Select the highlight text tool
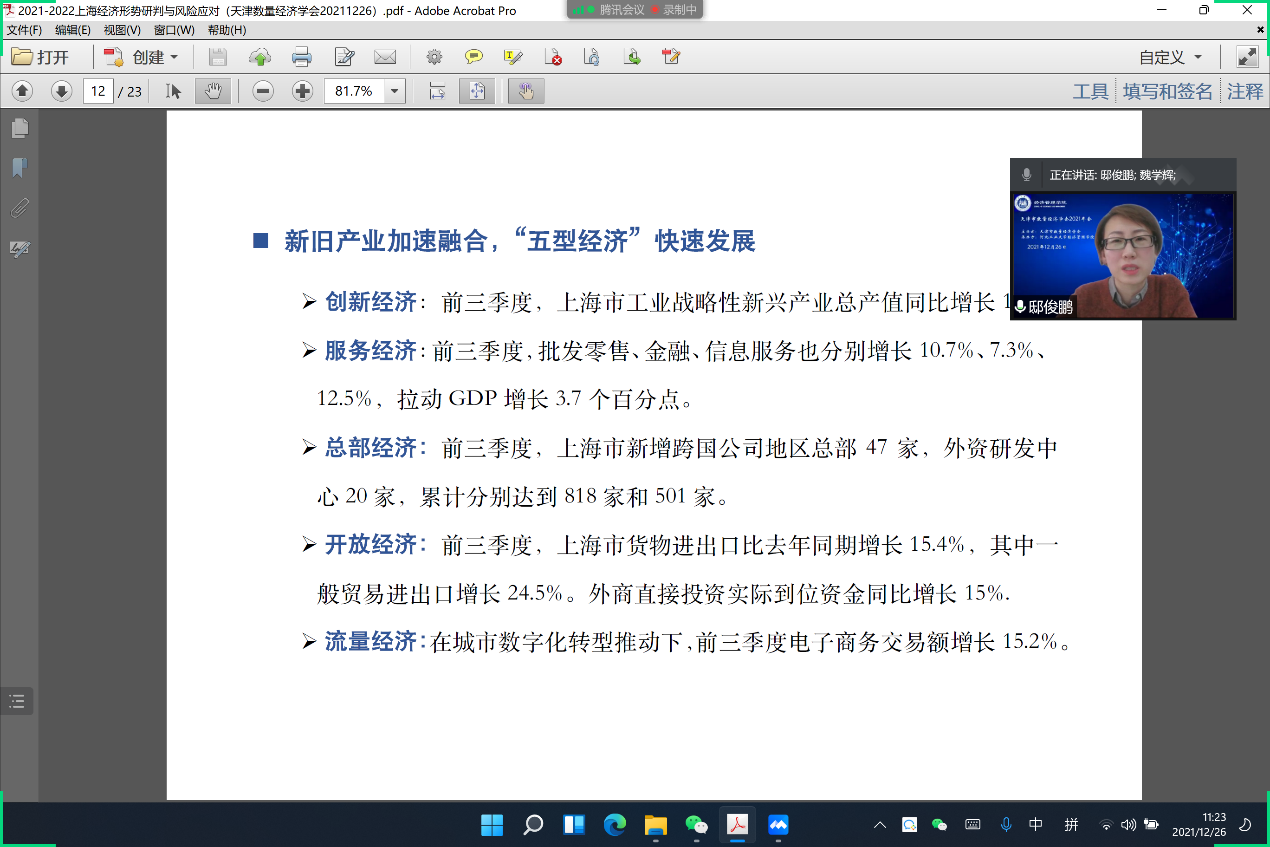The image size is (1270, 847). [513, 57]
